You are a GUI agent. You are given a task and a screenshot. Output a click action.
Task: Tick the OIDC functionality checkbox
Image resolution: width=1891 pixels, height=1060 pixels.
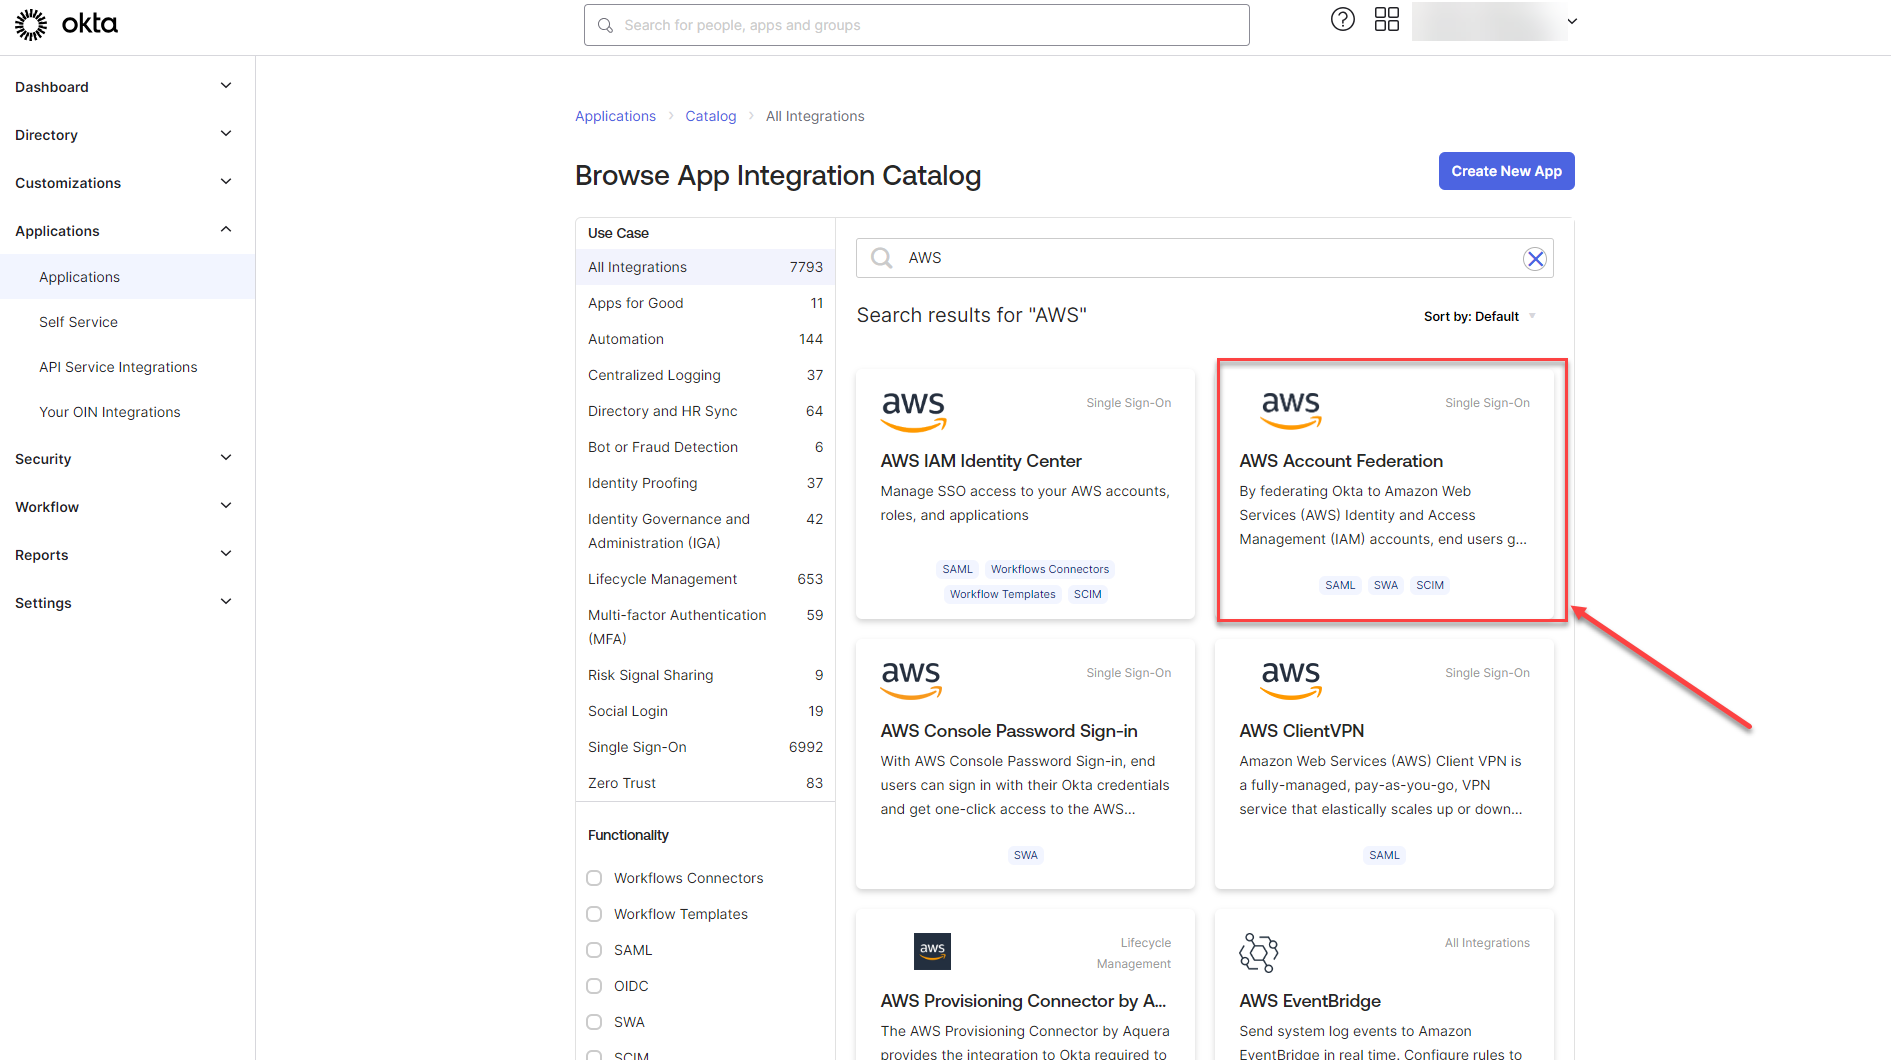click(594, 986)
